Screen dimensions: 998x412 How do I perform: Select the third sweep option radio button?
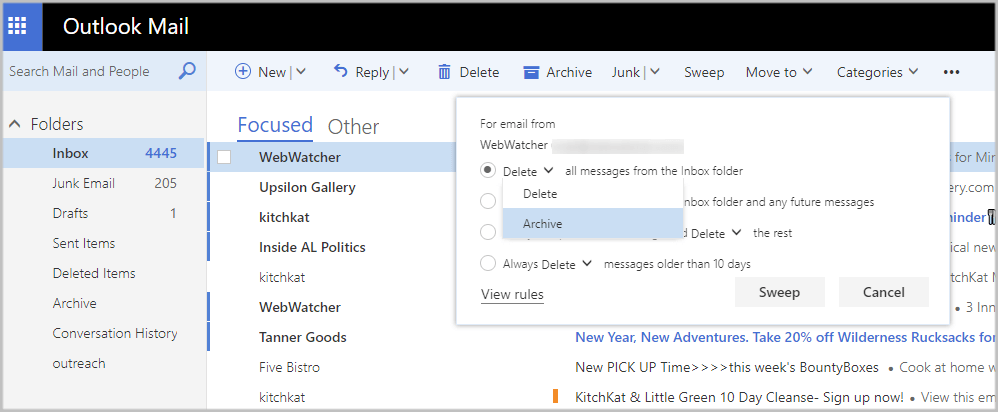tap(488, 232)
